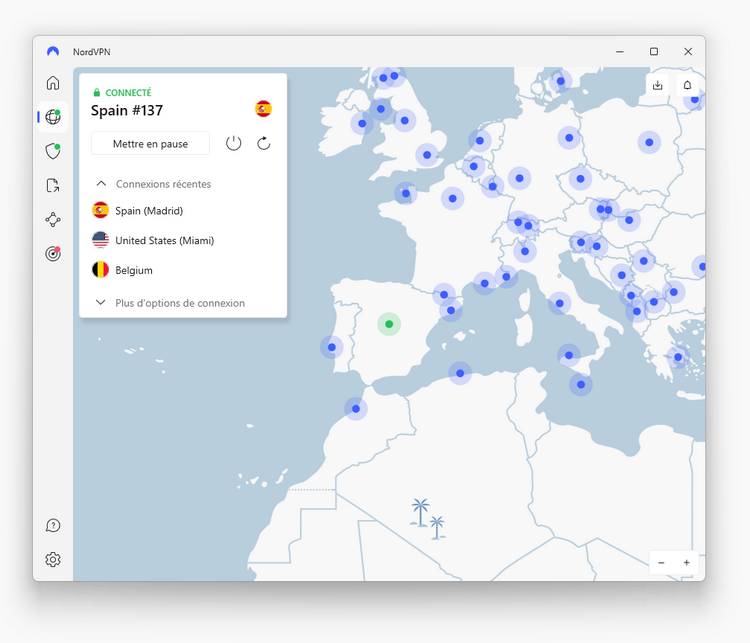Click the NordVPN logo in title bar
This screenshot has height=643, width=750.
click(x=53, y=51)
